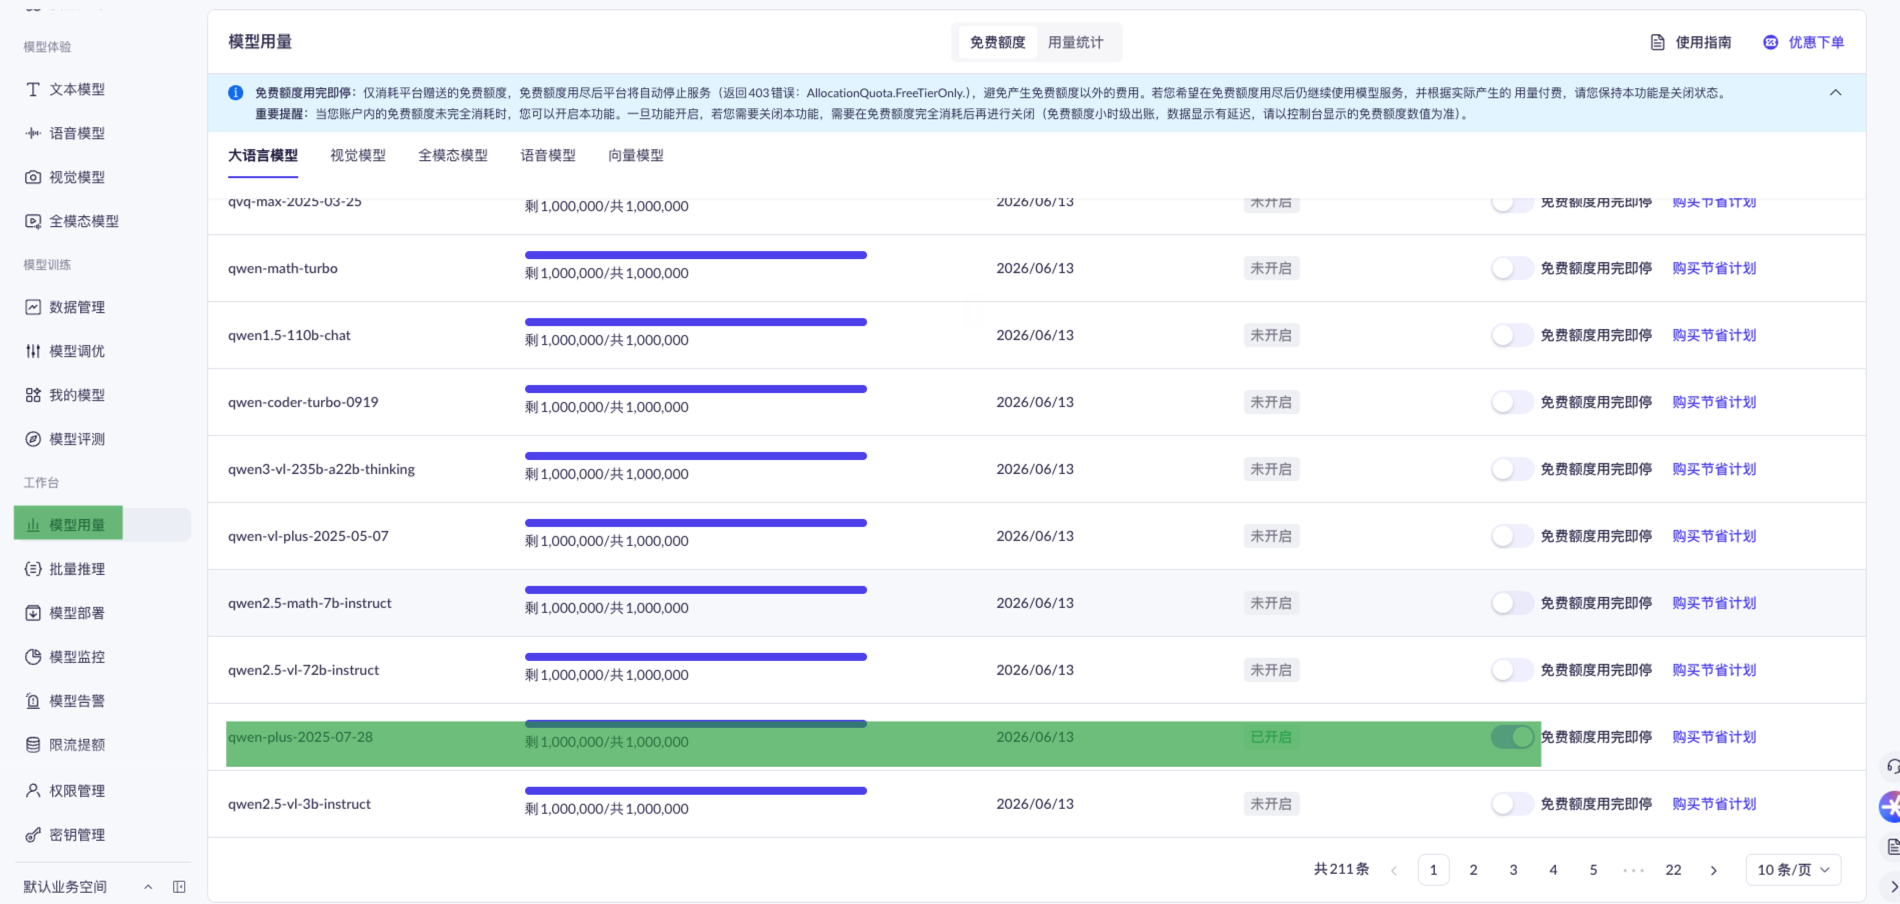
Task: Click the quota progress bar of qwen1.5-110b-chat
Action: 695,322
